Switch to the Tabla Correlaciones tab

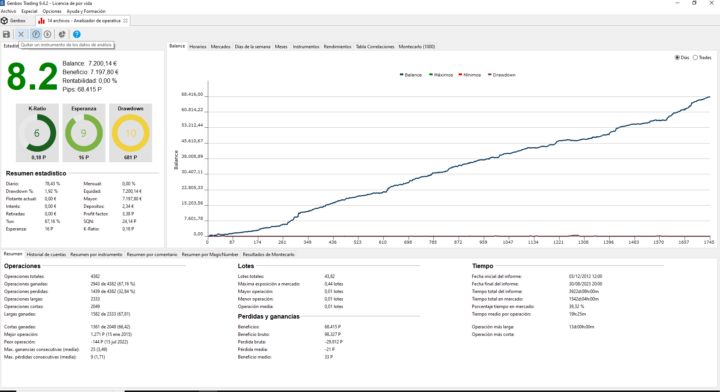[375, 47]
